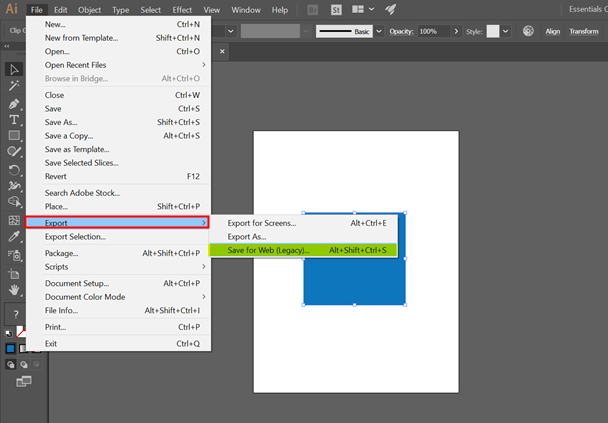Viewport: 608px width, 423px height.
Task: Click the Align panel link
Action: point(553,31)
